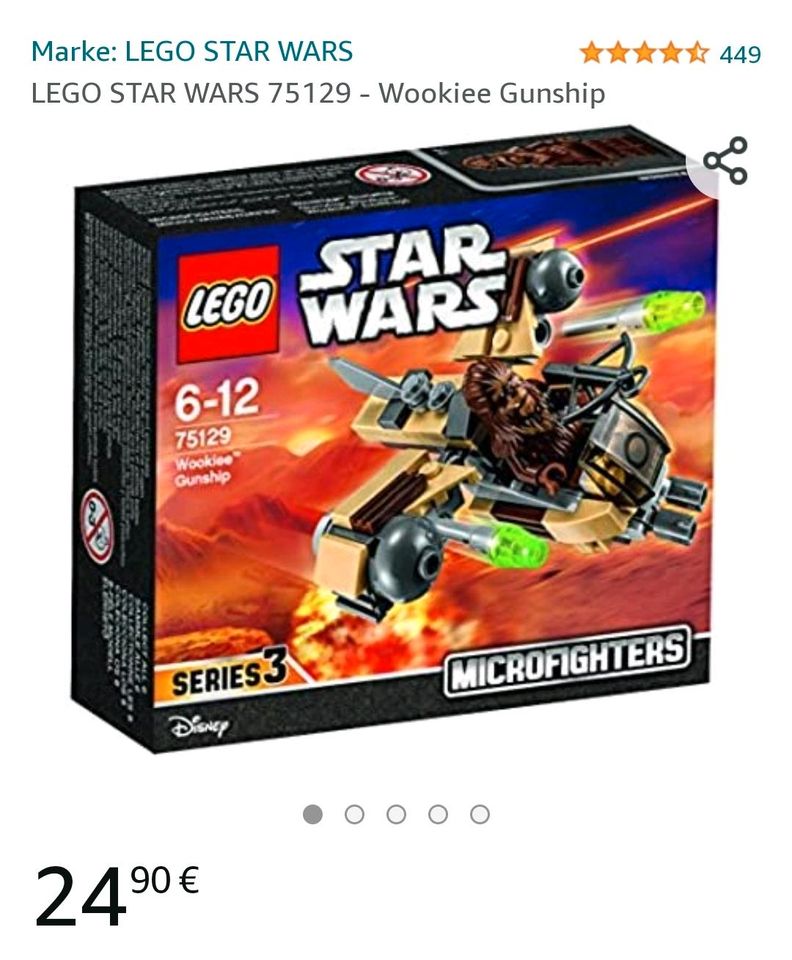Tap the share icon on product image
The image size is (792, 960).
tap(725, 160)
